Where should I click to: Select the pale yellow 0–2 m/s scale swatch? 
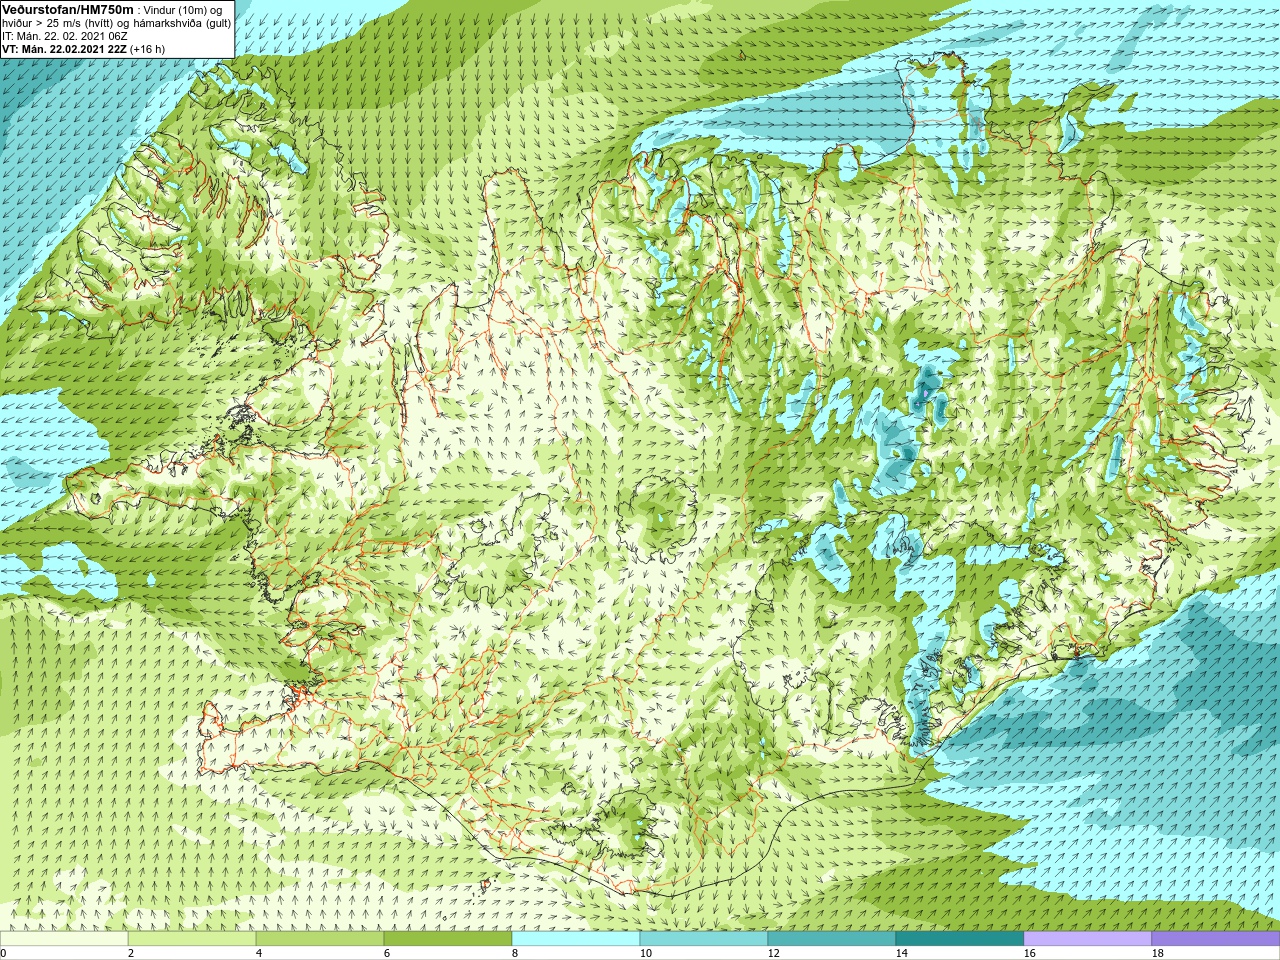[64, 939]
